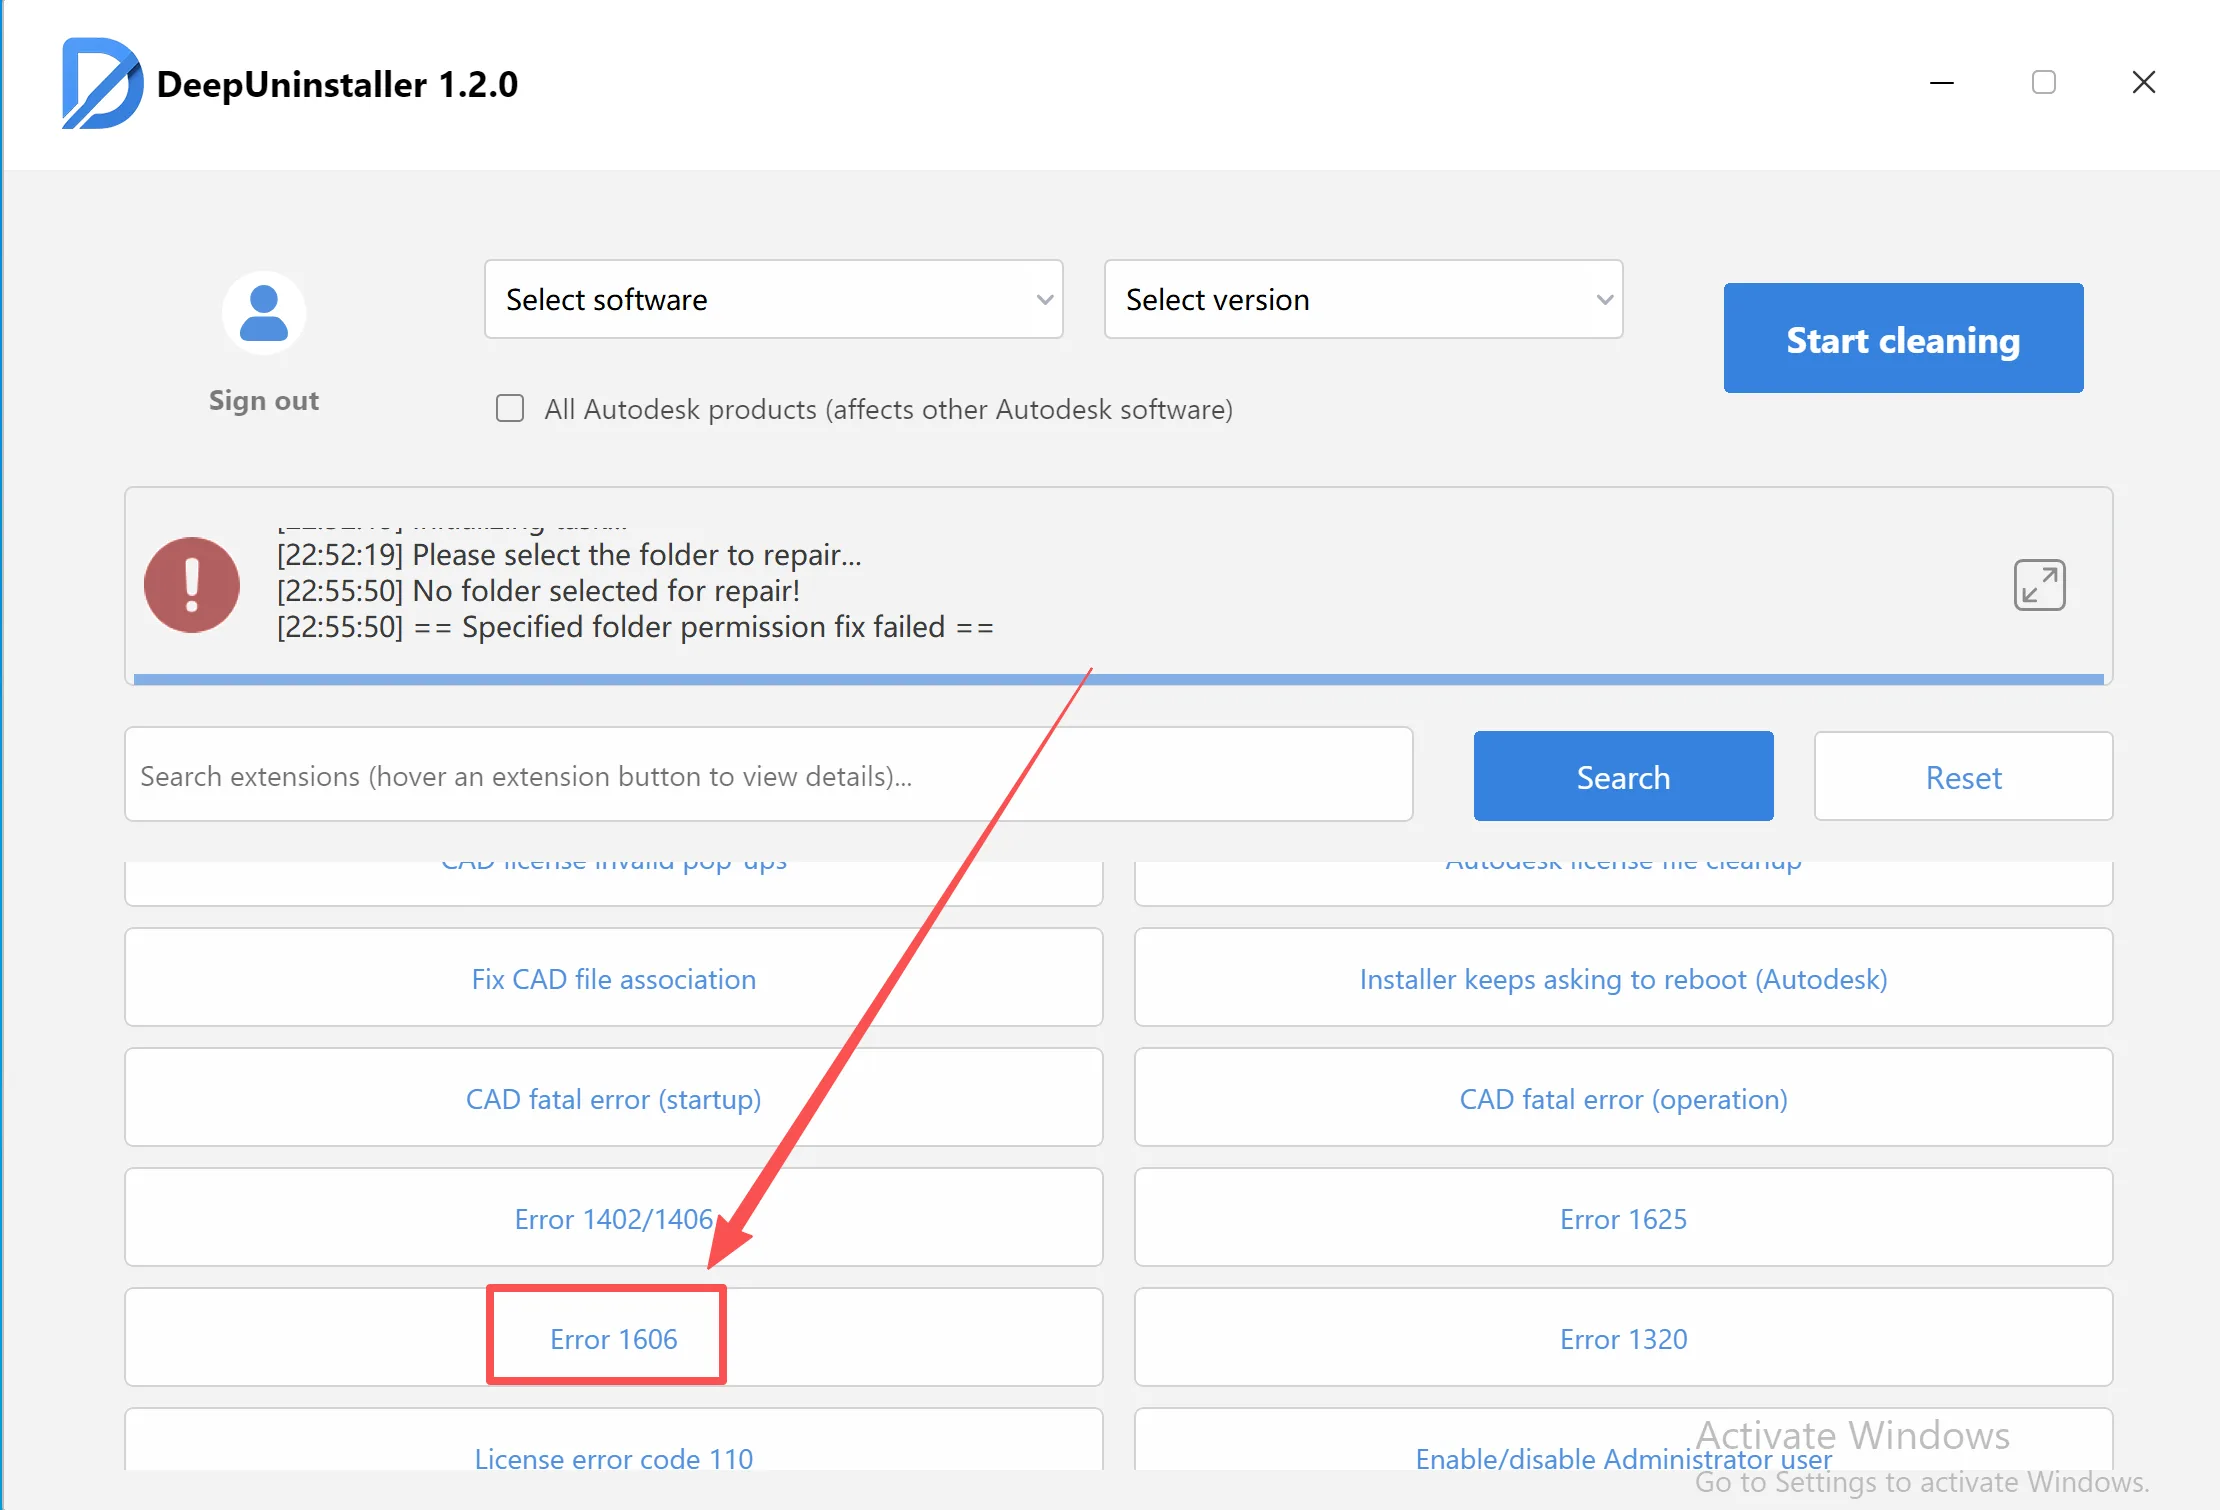Screen dimensions: 2220x1510
Task: Run the Error 1606 fix extension
Action: pyautogui.click(x=613, y=1338)
